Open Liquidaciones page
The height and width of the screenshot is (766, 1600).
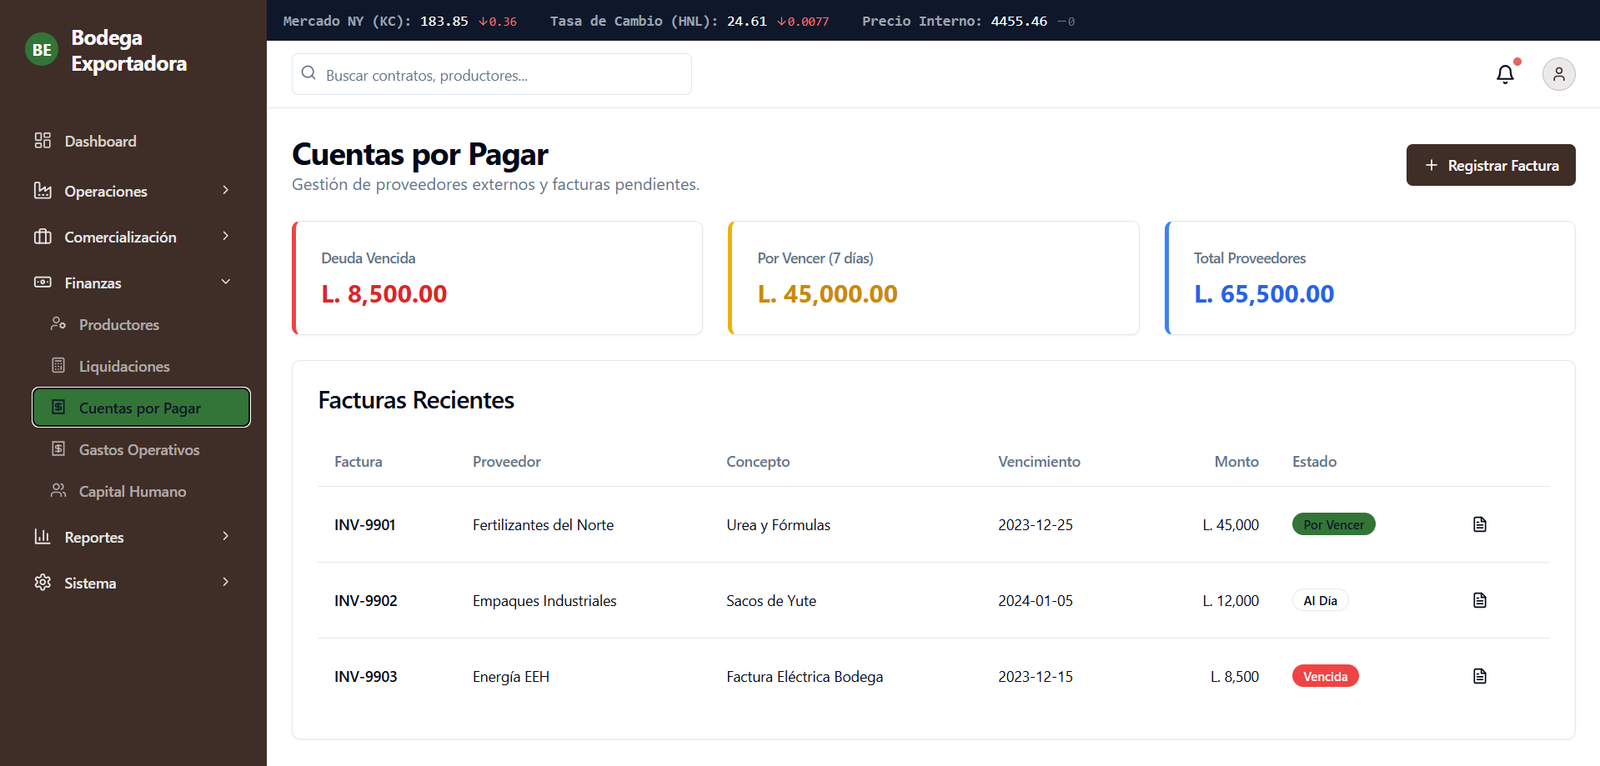click(x=141, y=366)
